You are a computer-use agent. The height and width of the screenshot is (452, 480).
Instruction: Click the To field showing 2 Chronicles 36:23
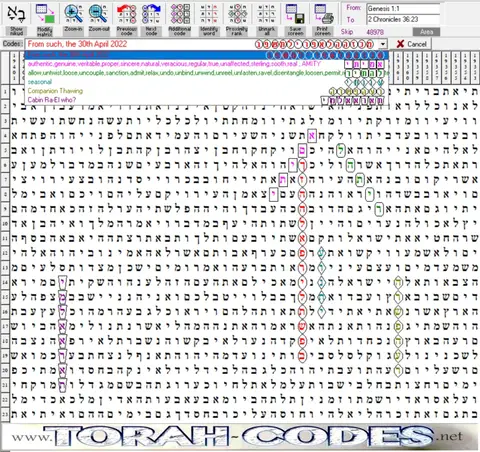point(403,19)
